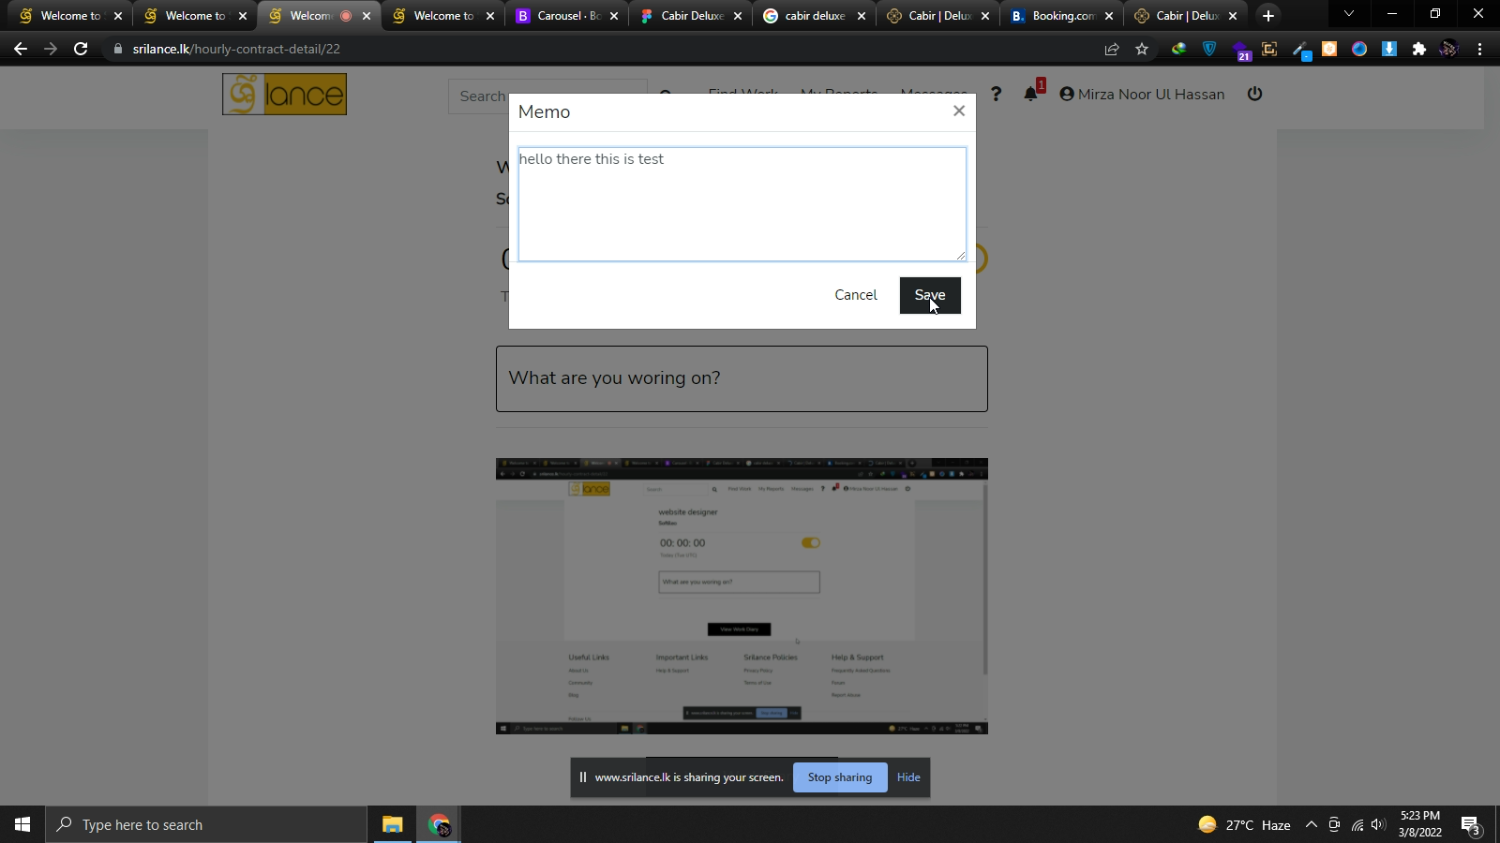Open File Explorer from the taskbar
The width and height of the screenshot is (1500, 843).
(x=392, y=825)
